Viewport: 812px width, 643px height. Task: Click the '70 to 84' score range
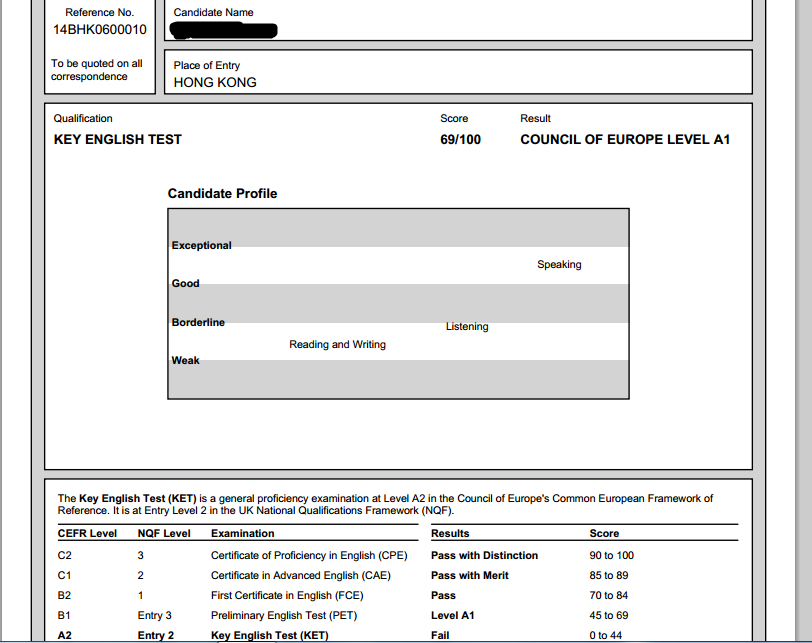click(x=608, y=596)
